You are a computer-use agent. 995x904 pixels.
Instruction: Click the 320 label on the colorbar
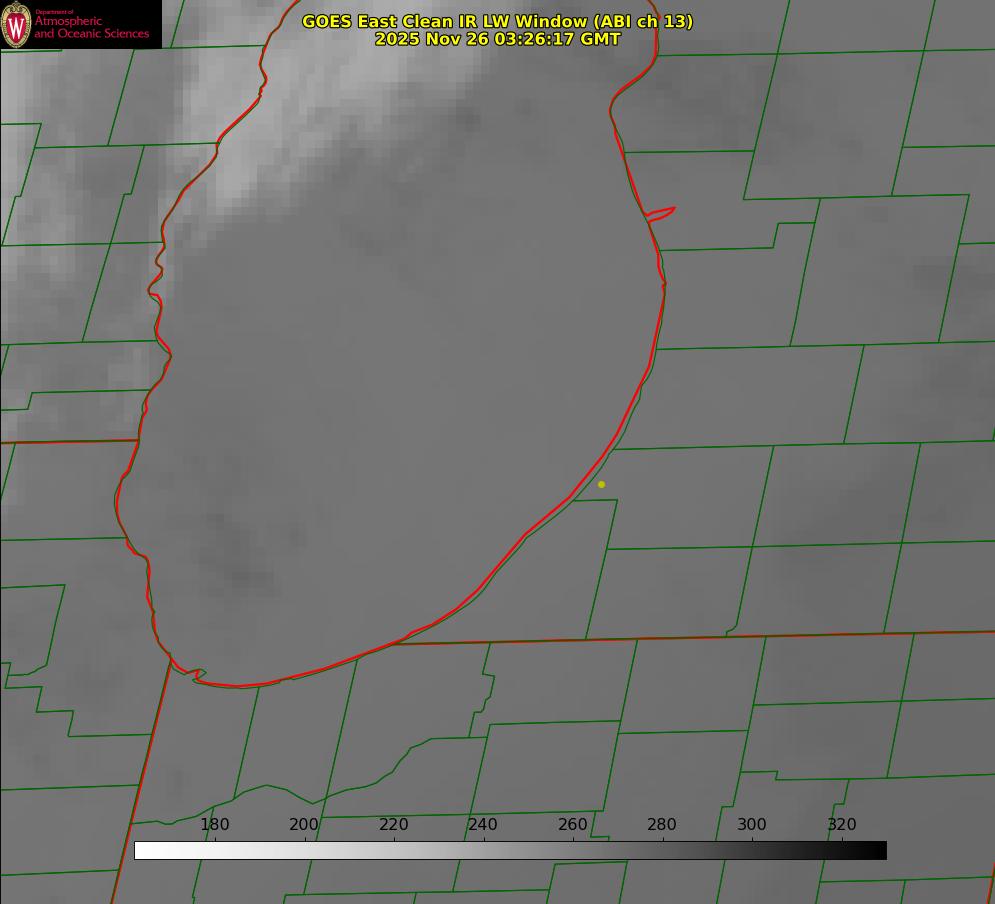842,824
